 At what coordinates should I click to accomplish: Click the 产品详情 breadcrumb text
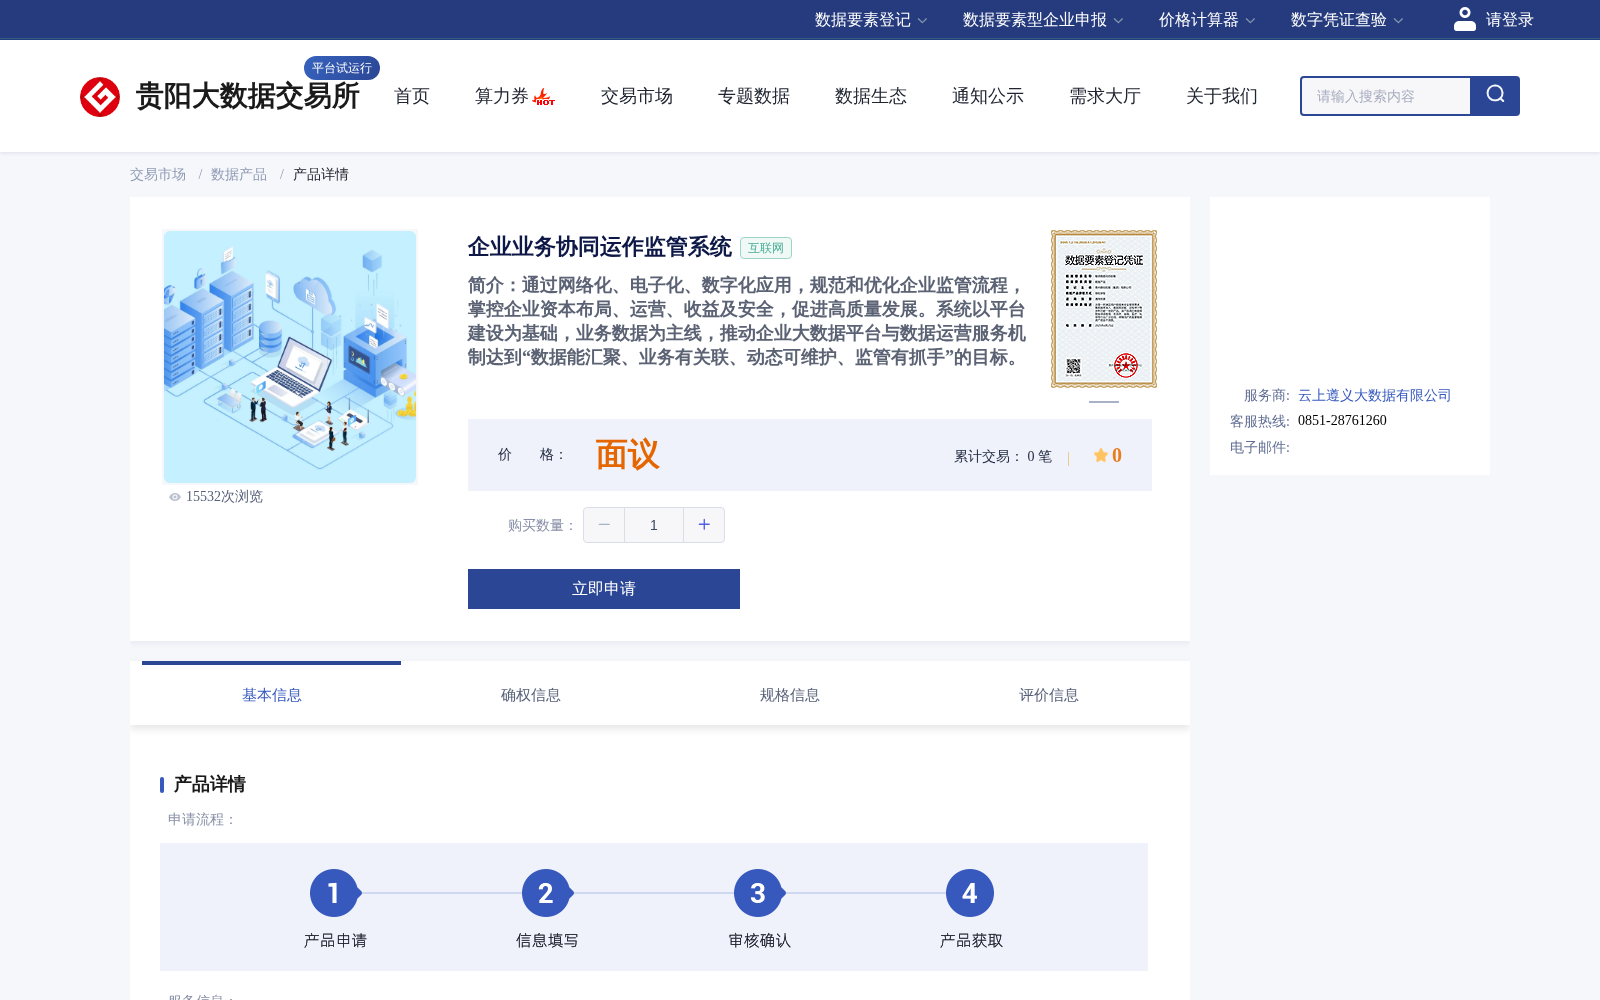pyautogui.click(x=321, y=174)
